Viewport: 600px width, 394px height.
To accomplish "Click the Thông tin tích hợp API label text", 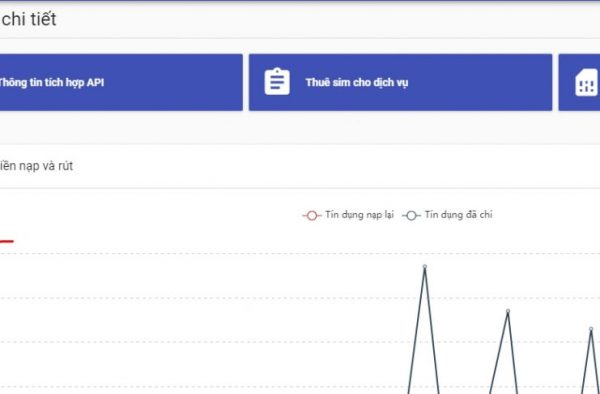I will pos(51,83).
